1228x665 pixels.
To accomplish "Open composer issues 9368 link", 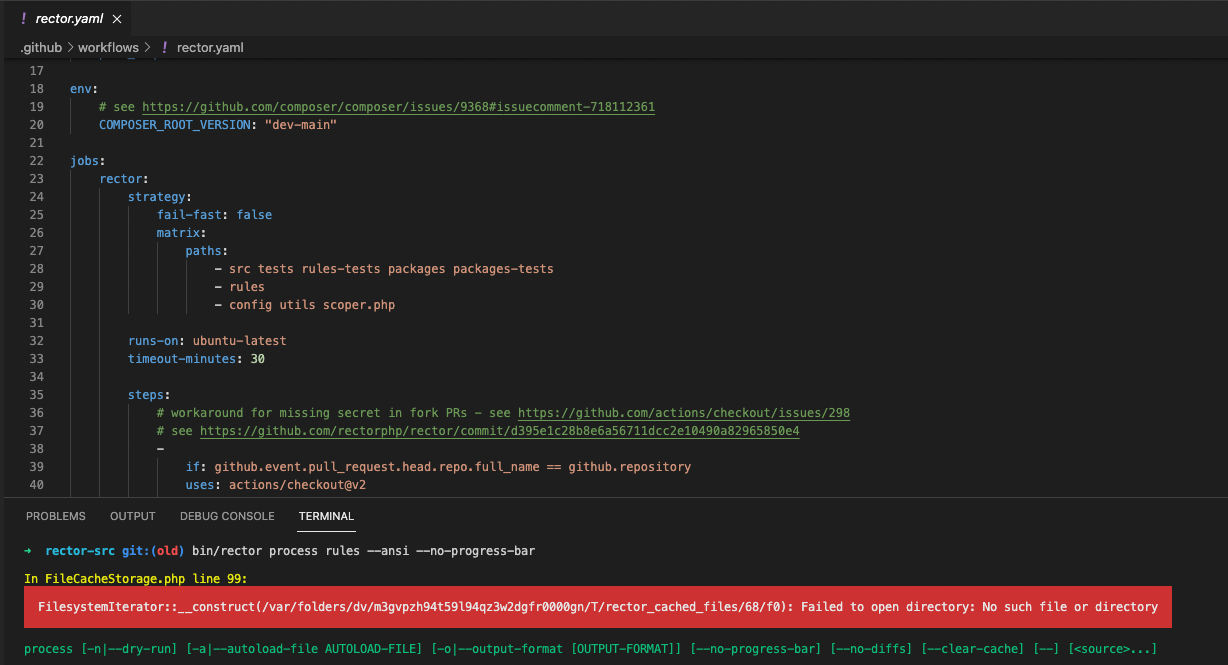I will pyautogui.click(x=399, y=107).
